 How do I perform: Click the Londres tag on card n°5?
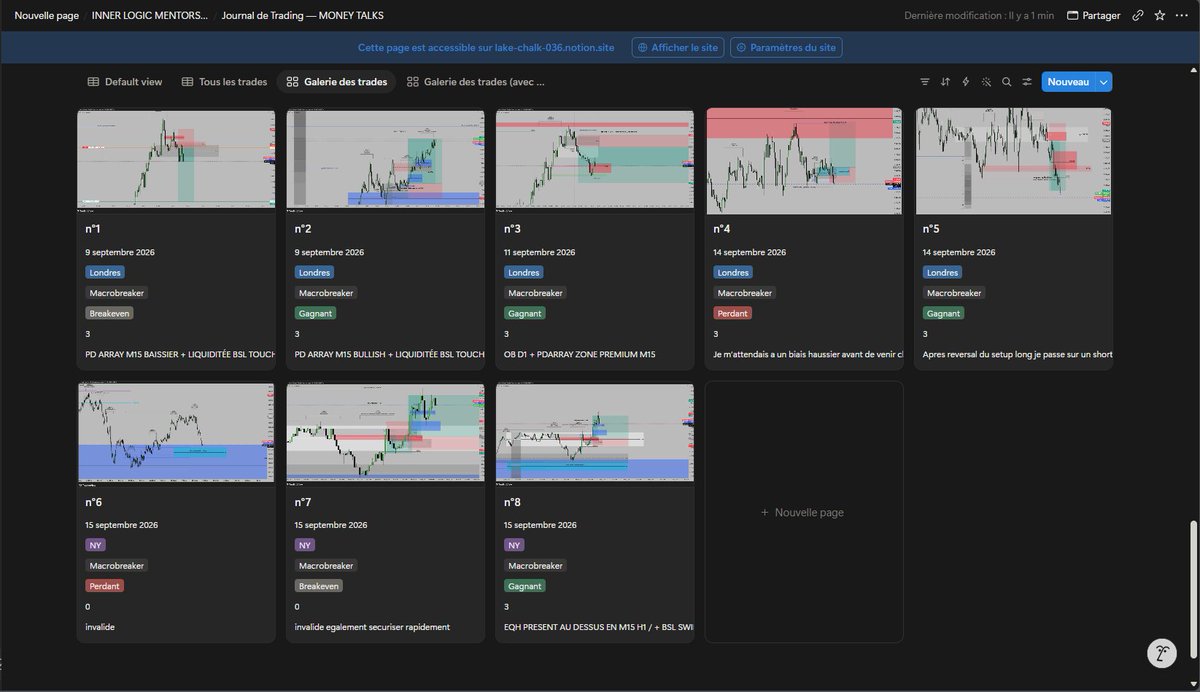tap(942, 272)
